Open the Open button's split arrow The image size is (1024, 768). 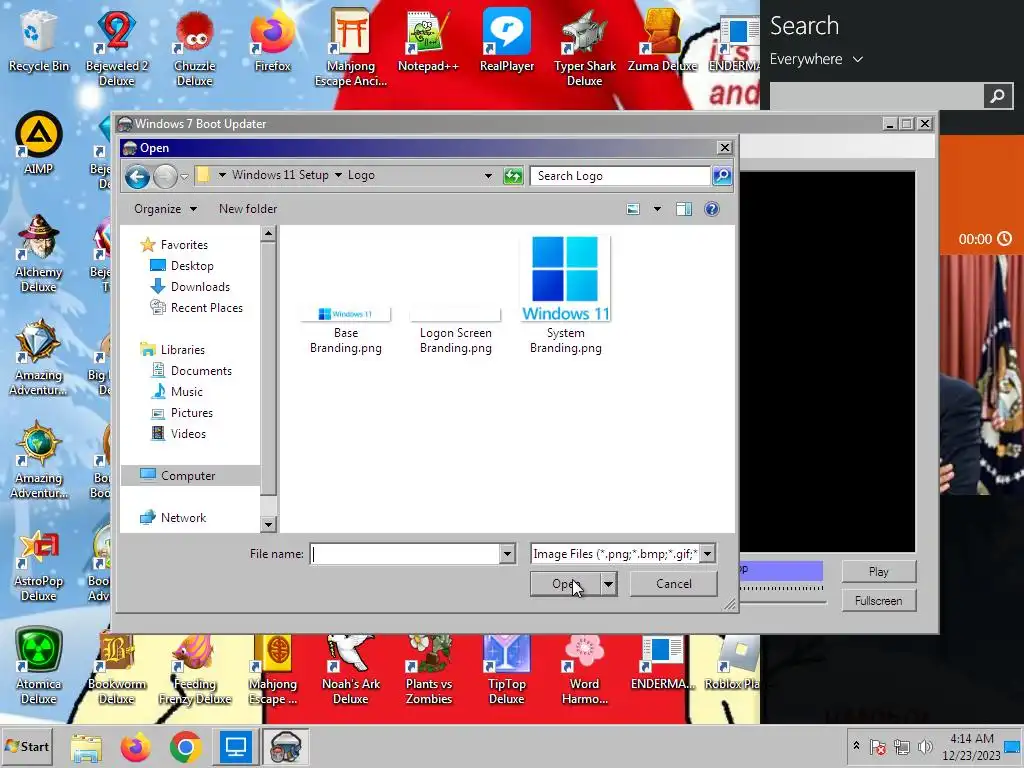(x=608, y=584)
